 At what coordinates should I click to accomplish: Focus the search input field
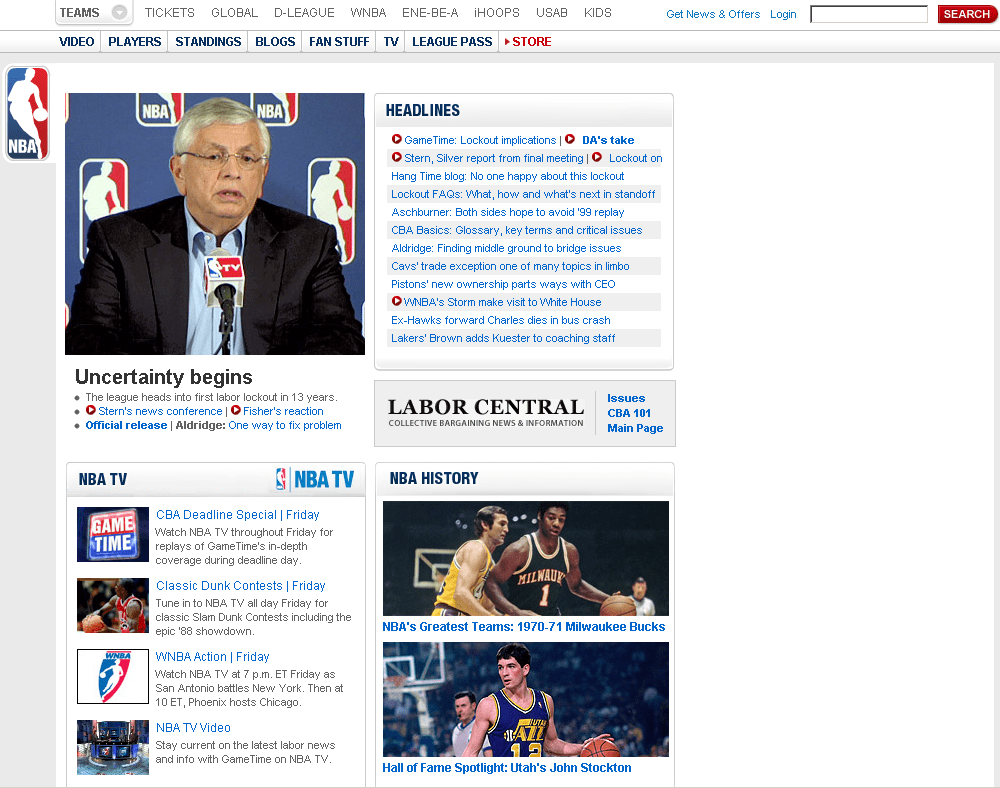click(869, 14)
